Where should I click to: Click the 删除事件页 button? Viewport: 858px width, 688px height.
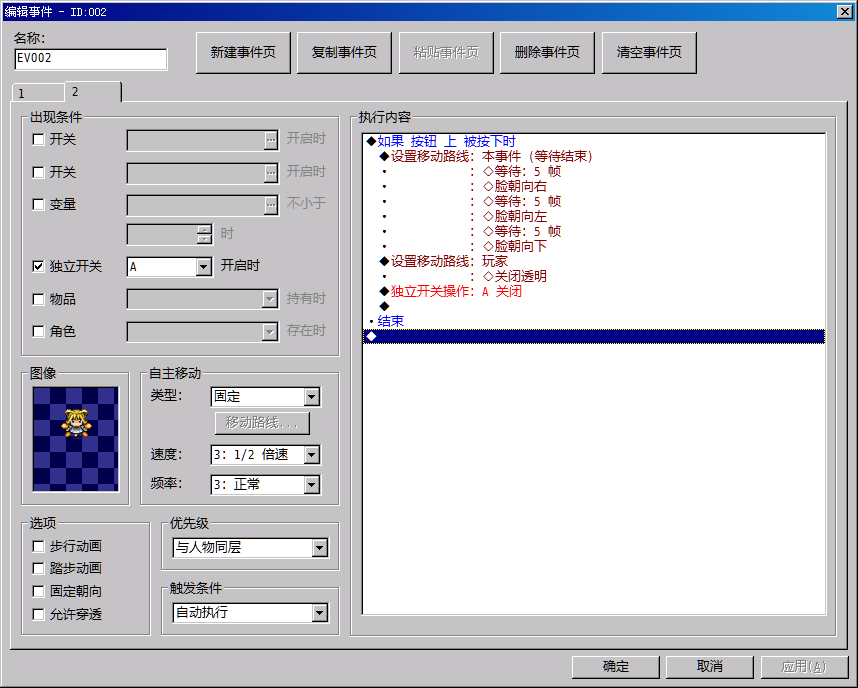[x=547, y=53]
